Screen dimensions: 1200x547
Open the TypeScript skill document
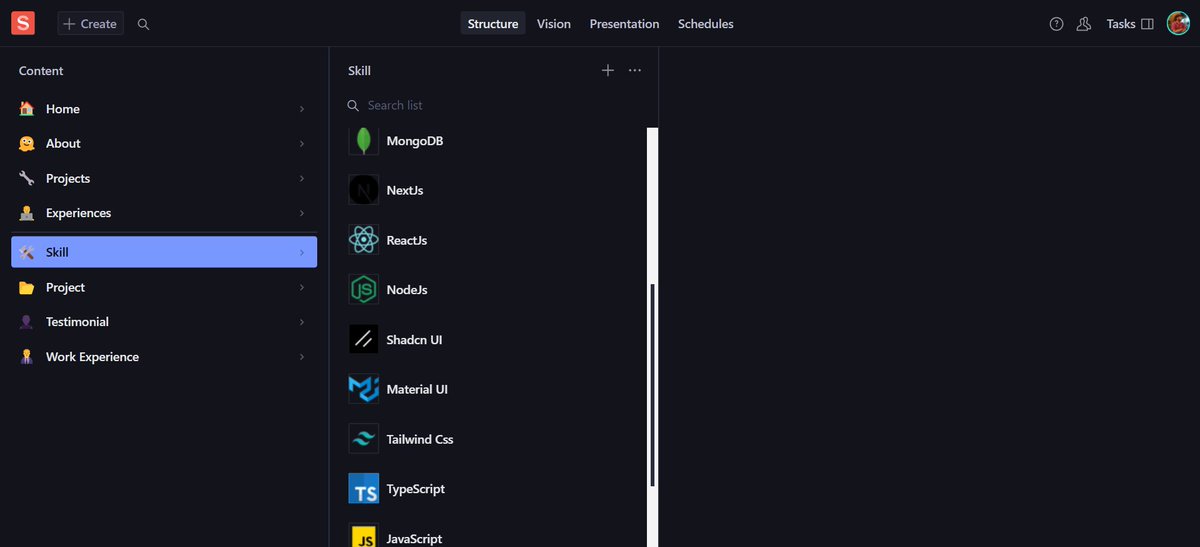[x=493, y=489]
